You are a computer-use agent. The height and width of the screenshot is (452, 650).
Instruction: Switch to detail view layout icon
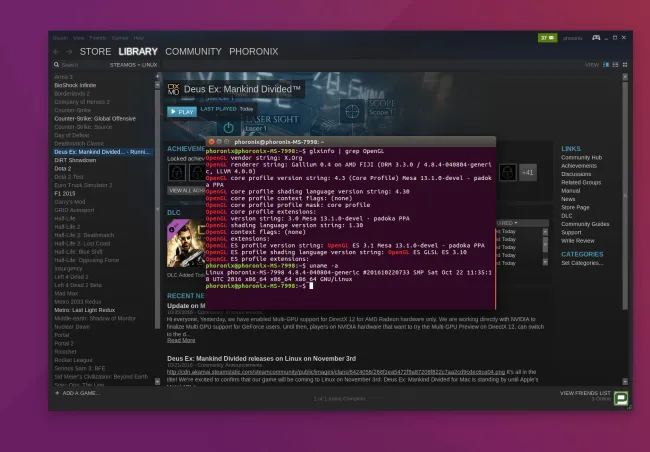[606, 65]
